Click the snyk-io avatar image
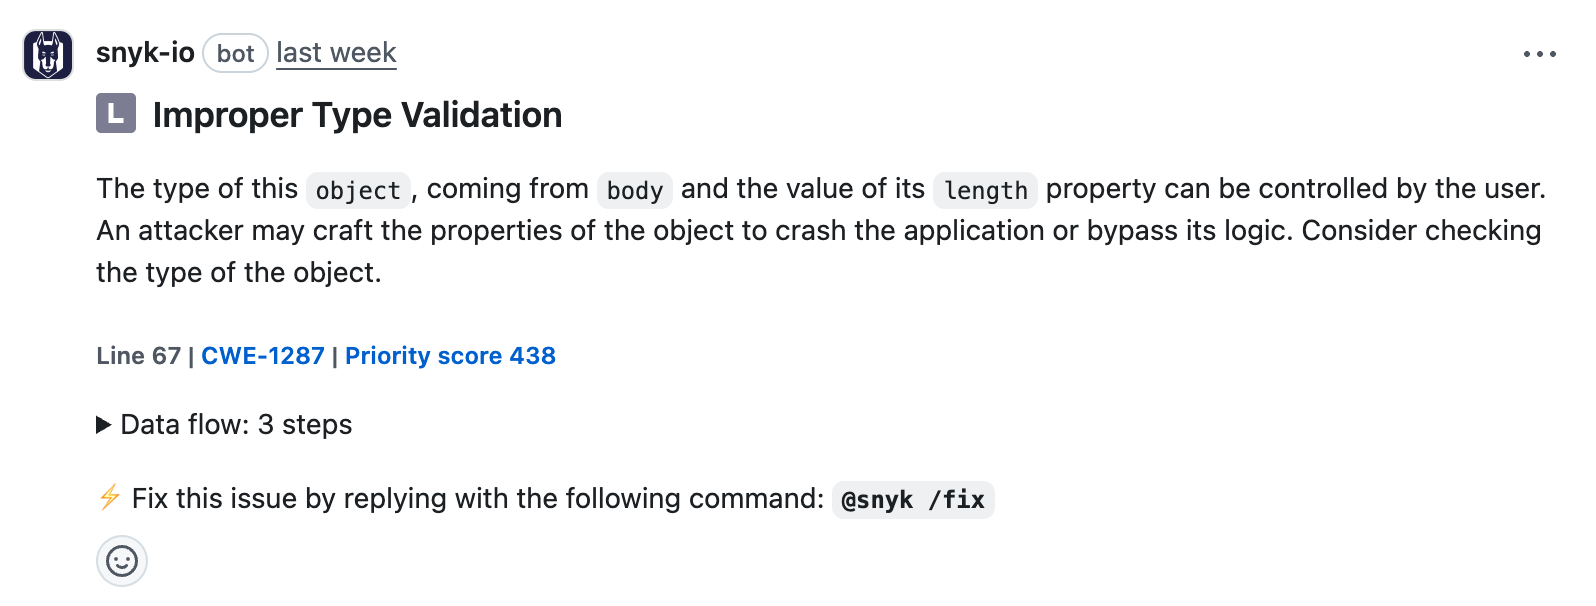 [x=48, y=54]
